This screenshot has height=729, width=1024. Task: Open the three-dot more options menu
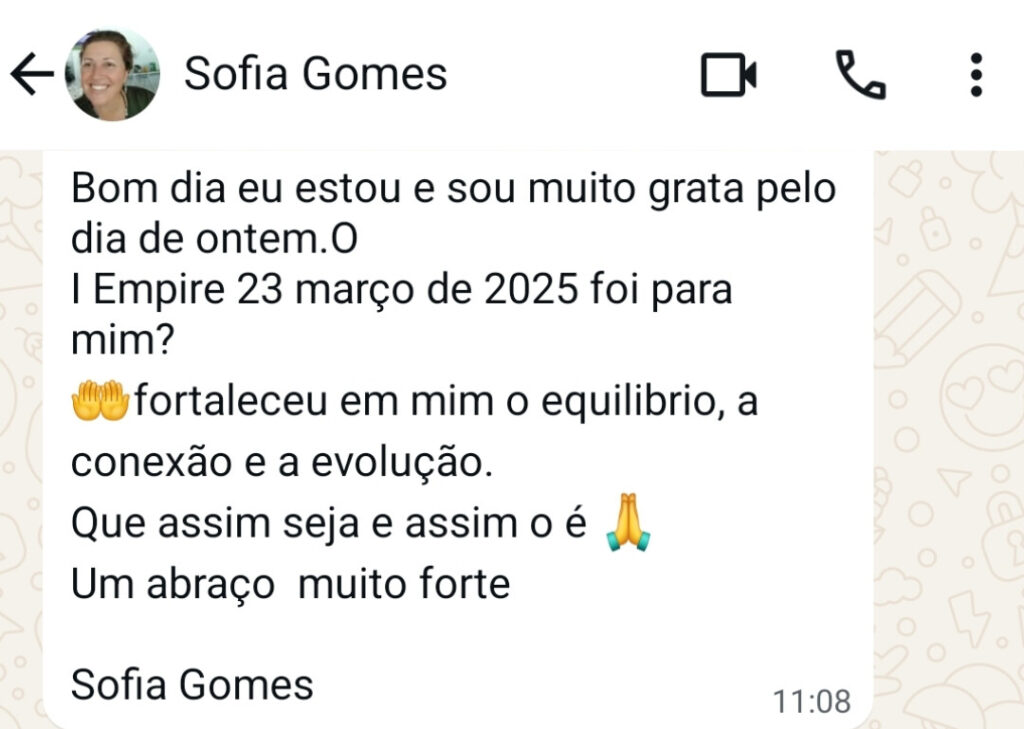coord(976,76)
